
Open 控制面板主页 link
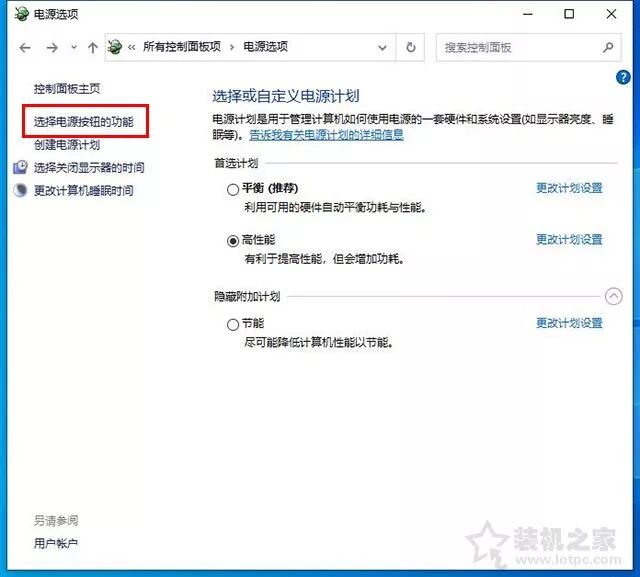point(67,89)
